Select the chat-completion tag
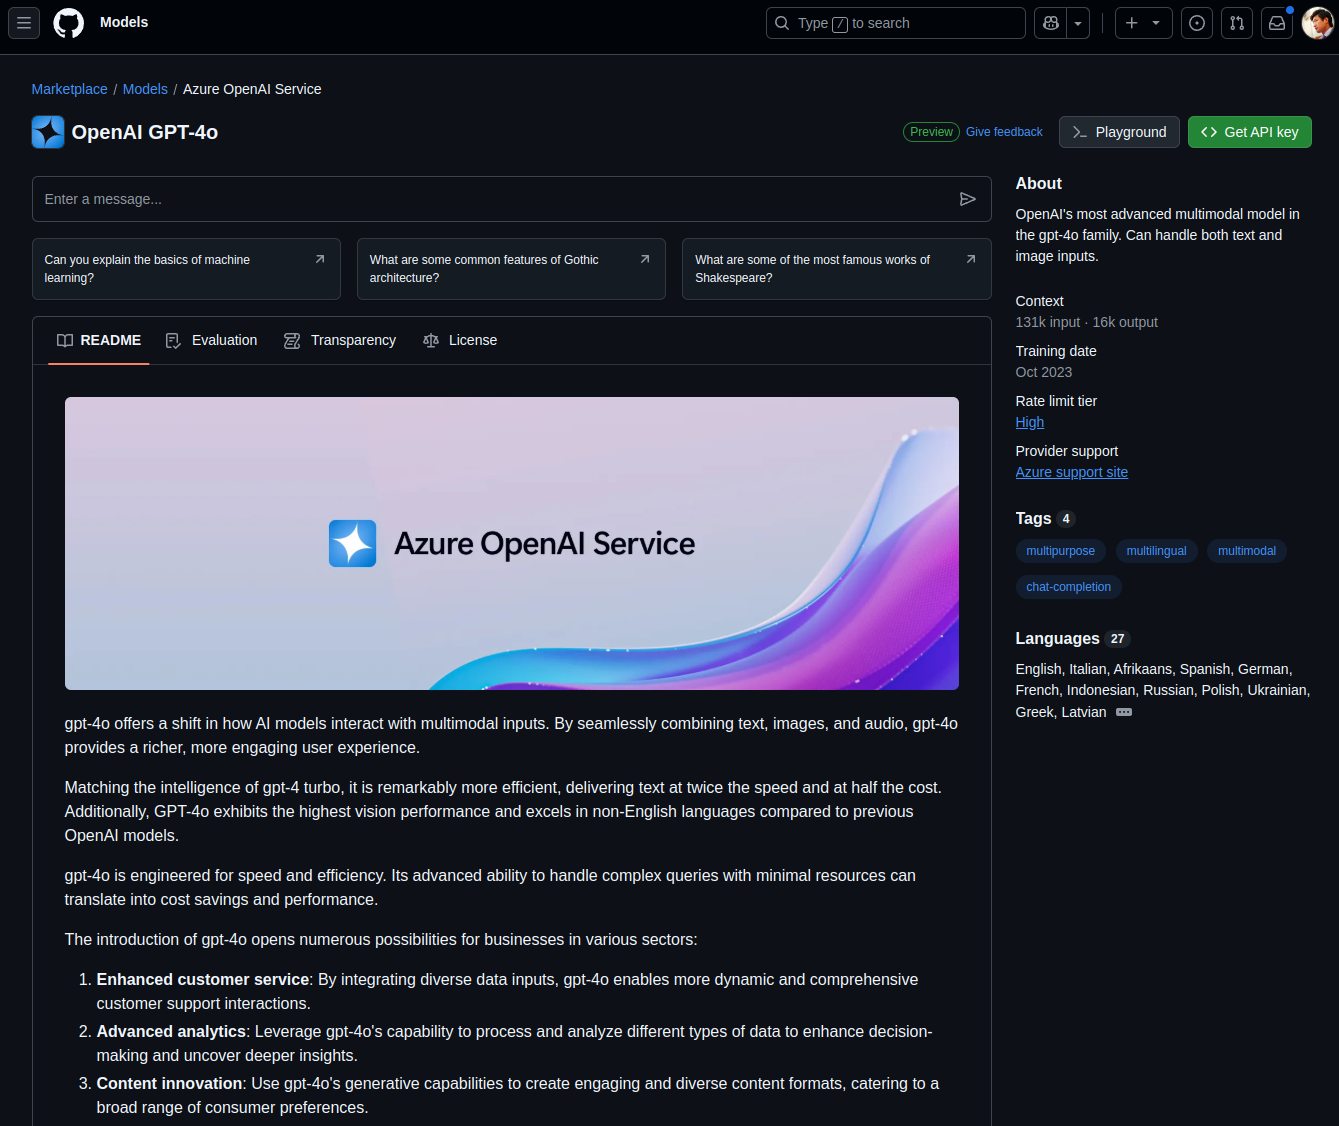The width and height of the screenshot is (1339, 1126). (x=1068, y=587)
